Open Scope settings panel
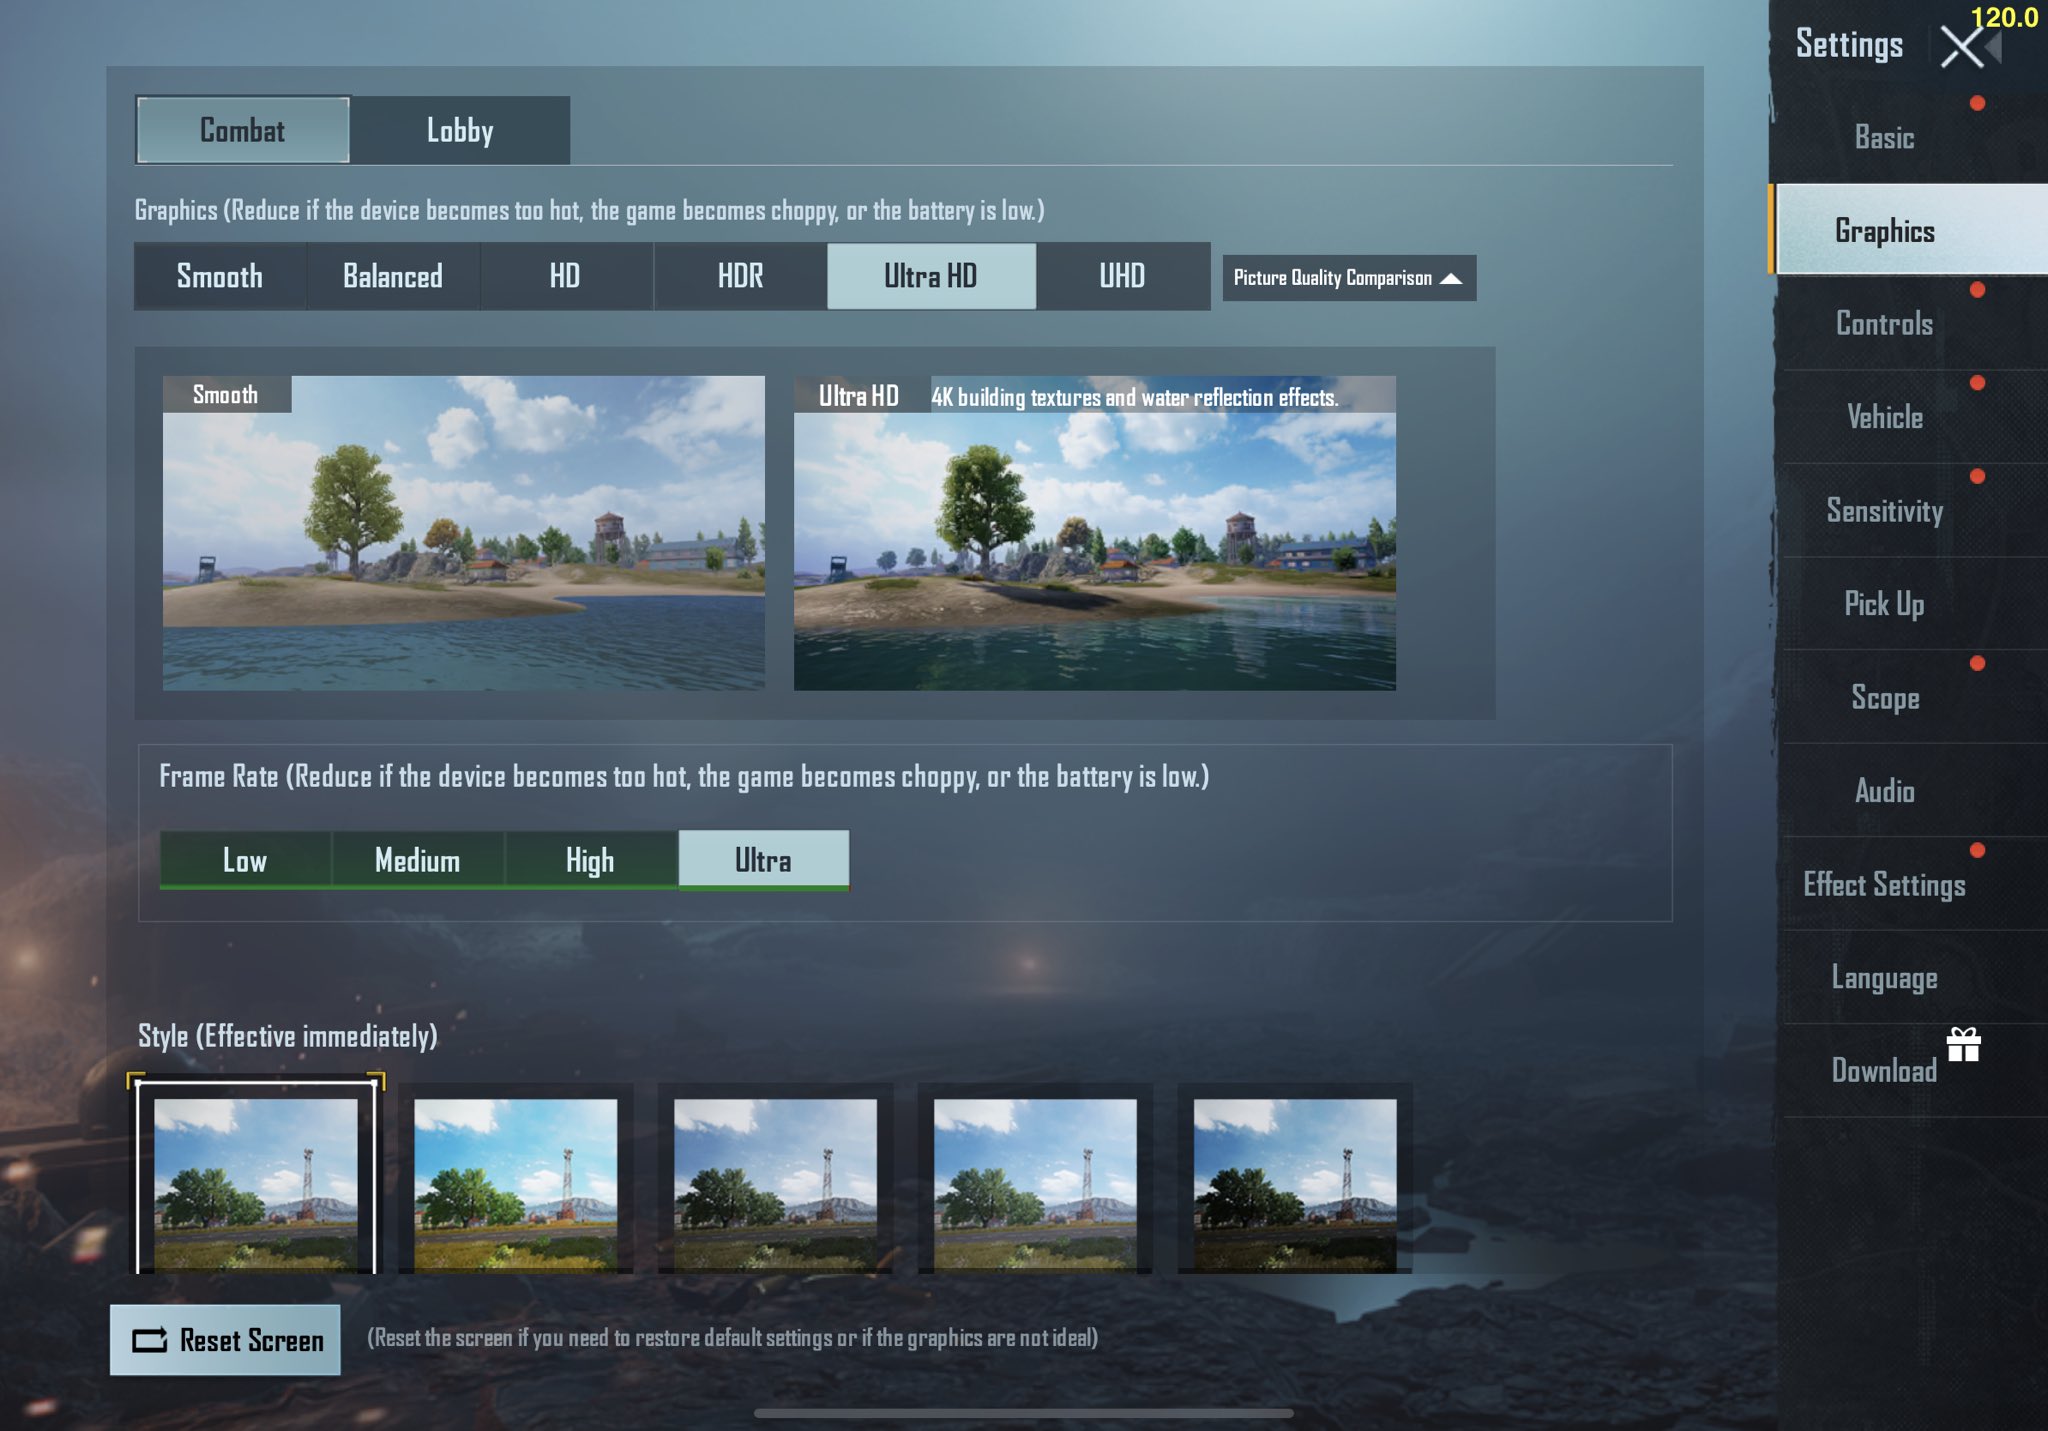This screenshot has width=2048, height=1431. tap(1885, 697)
